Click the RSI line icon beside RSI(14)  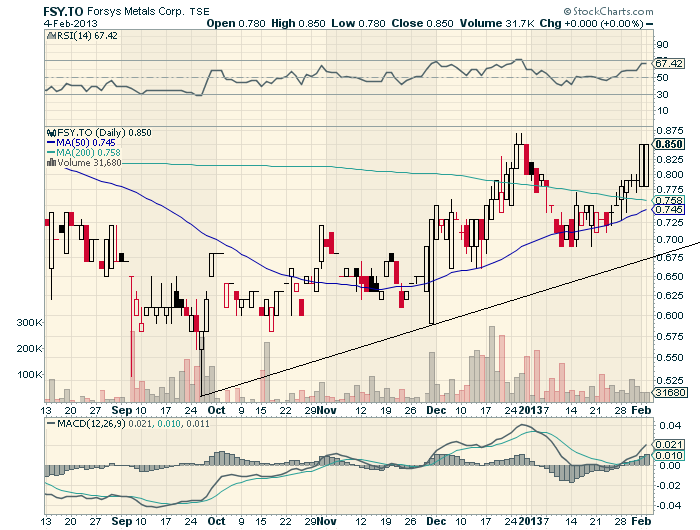coord(50,36)
